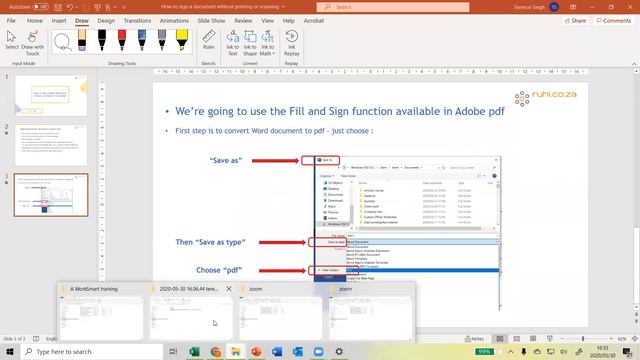Image resolution: width=640 pixels, height=360 pixels.
Task: Open Outlook from the taskbar
Action: pos(298,351)
